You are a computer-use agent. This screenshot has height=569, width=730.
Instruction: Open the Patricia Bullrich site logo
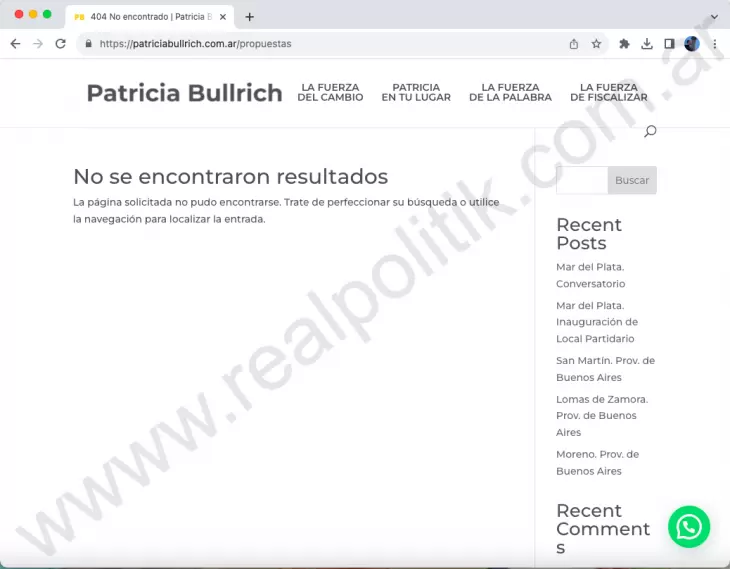pos(184,93)
